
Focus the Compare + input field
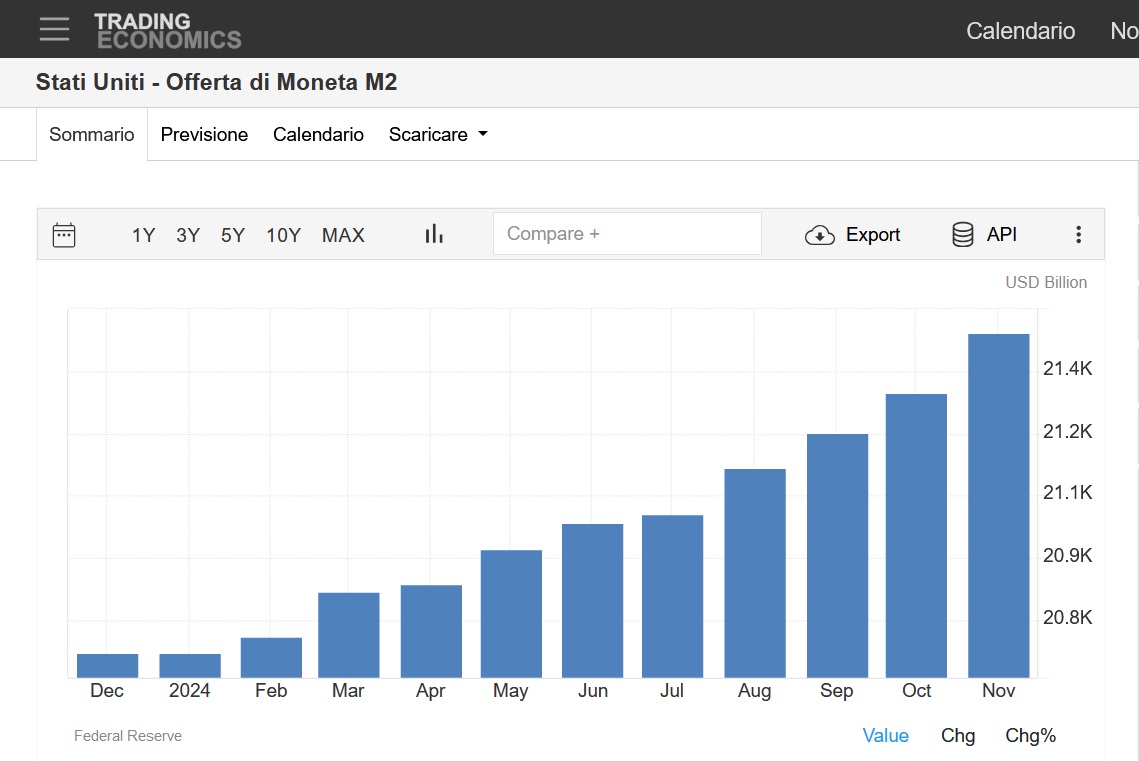627,234
